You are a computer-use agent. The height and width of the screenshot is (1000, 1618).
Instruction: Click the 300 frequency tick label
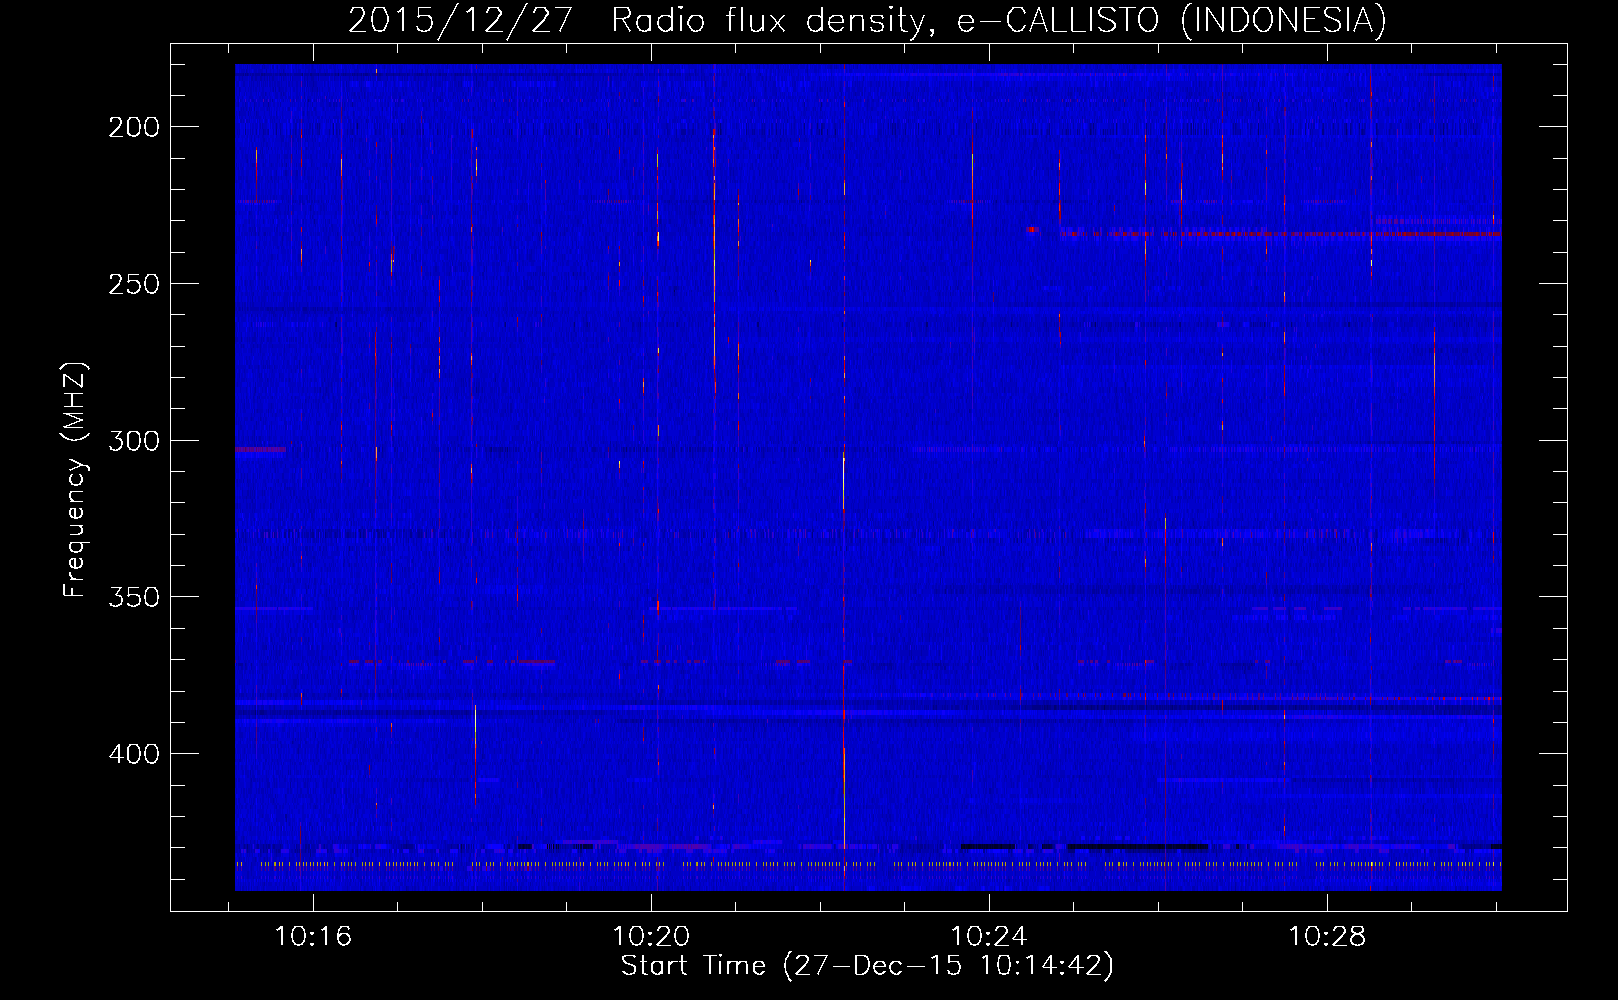pyautogui.click(x=133, y=441)
